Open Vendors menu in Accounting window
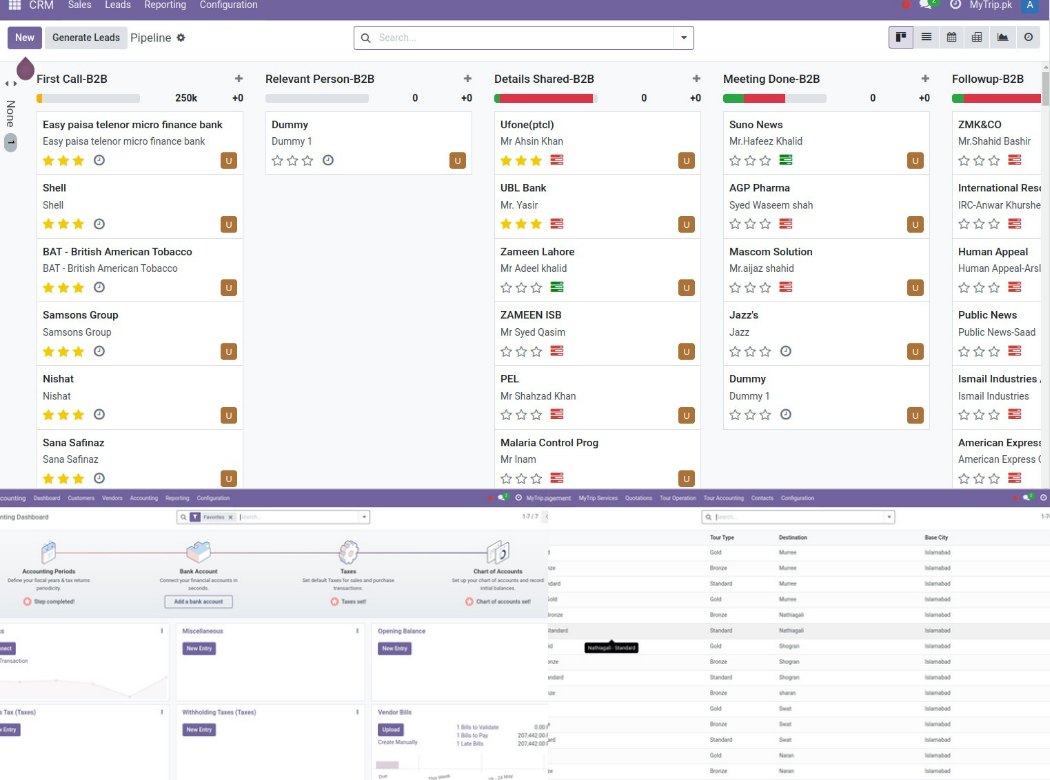 [x=112, y=498]
